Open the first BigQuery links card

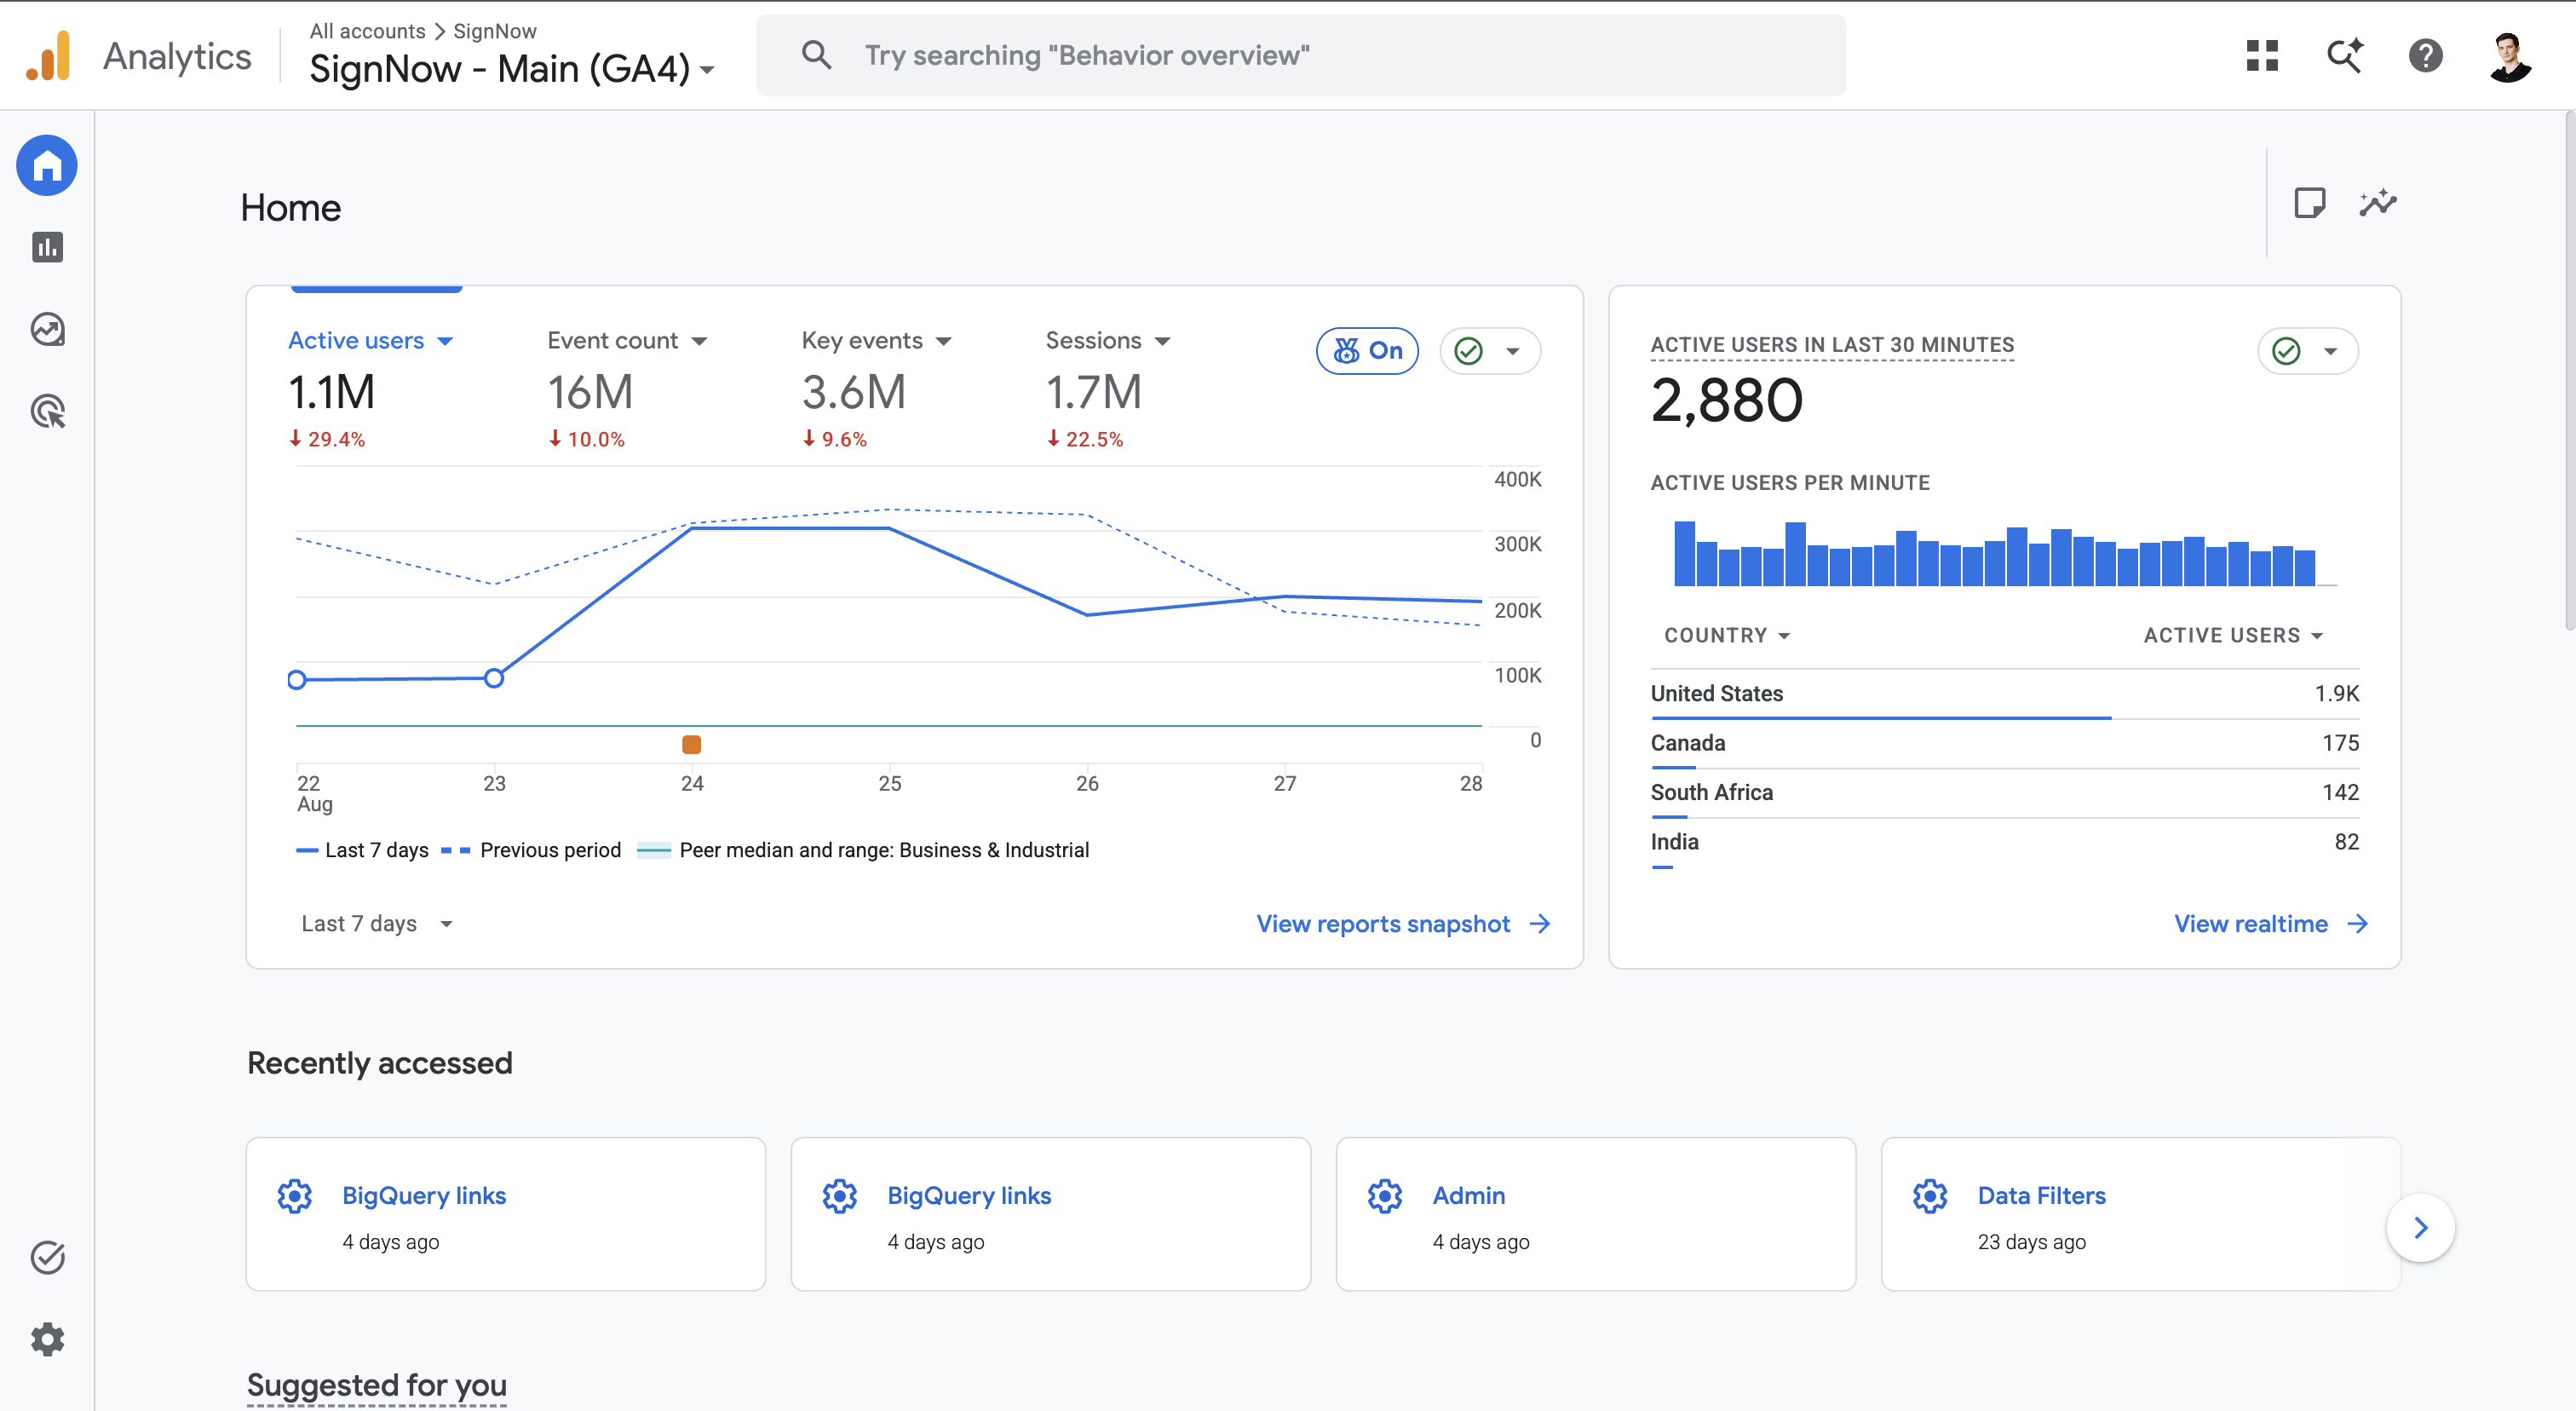pyautogui.click(x=506, y=1214)
